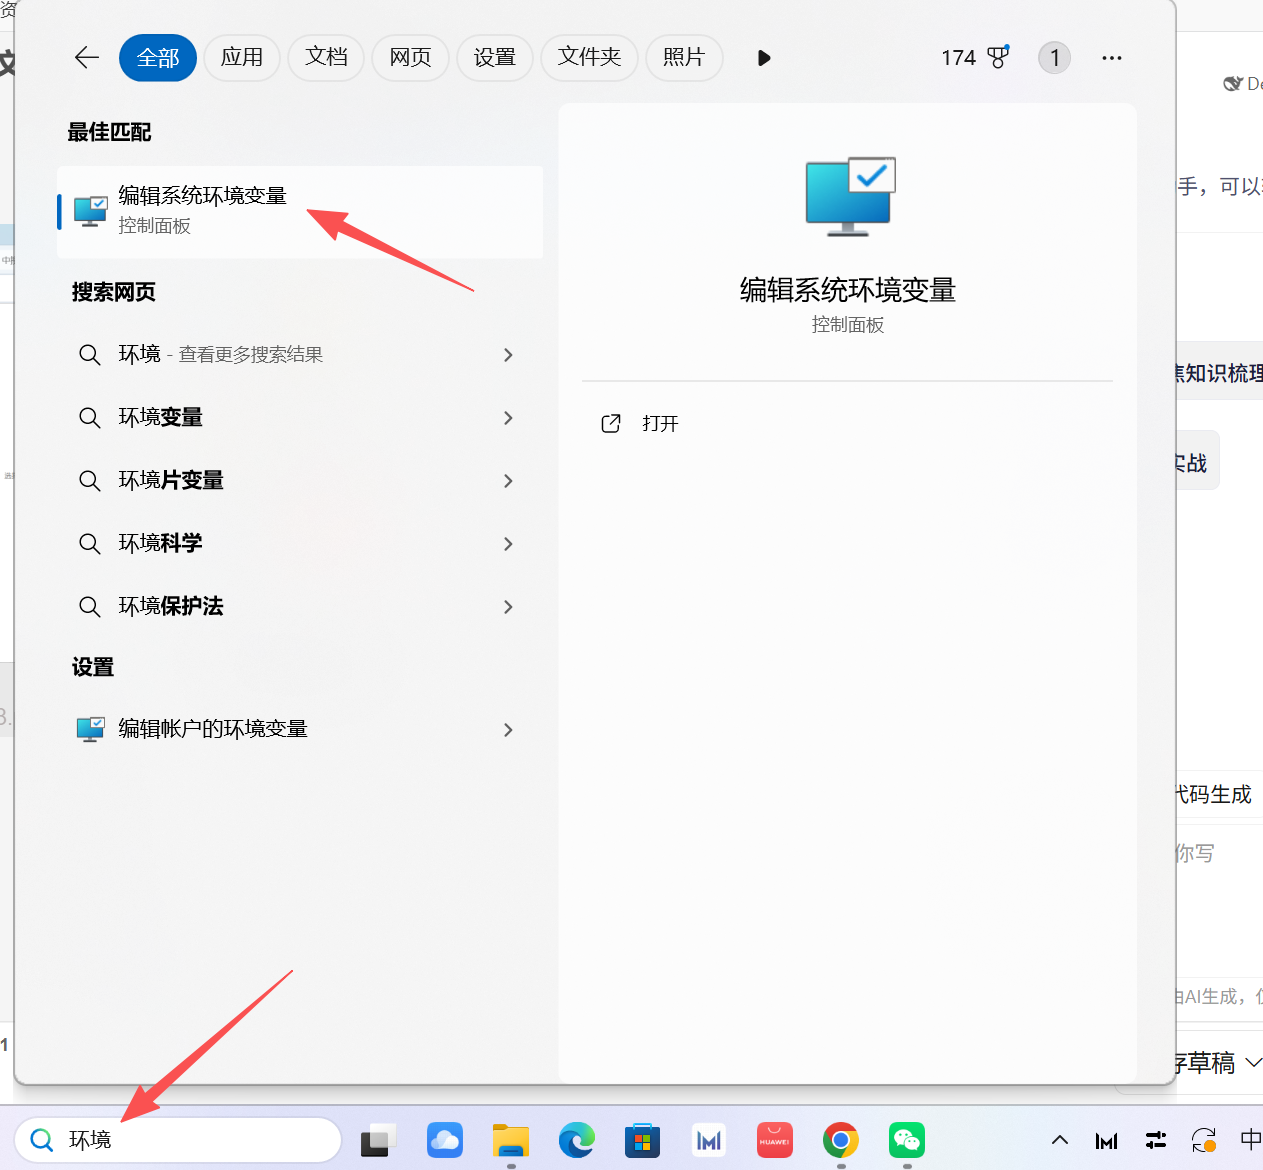
Task: Click the user profile circle showing 1
Action: point(1054,57)
